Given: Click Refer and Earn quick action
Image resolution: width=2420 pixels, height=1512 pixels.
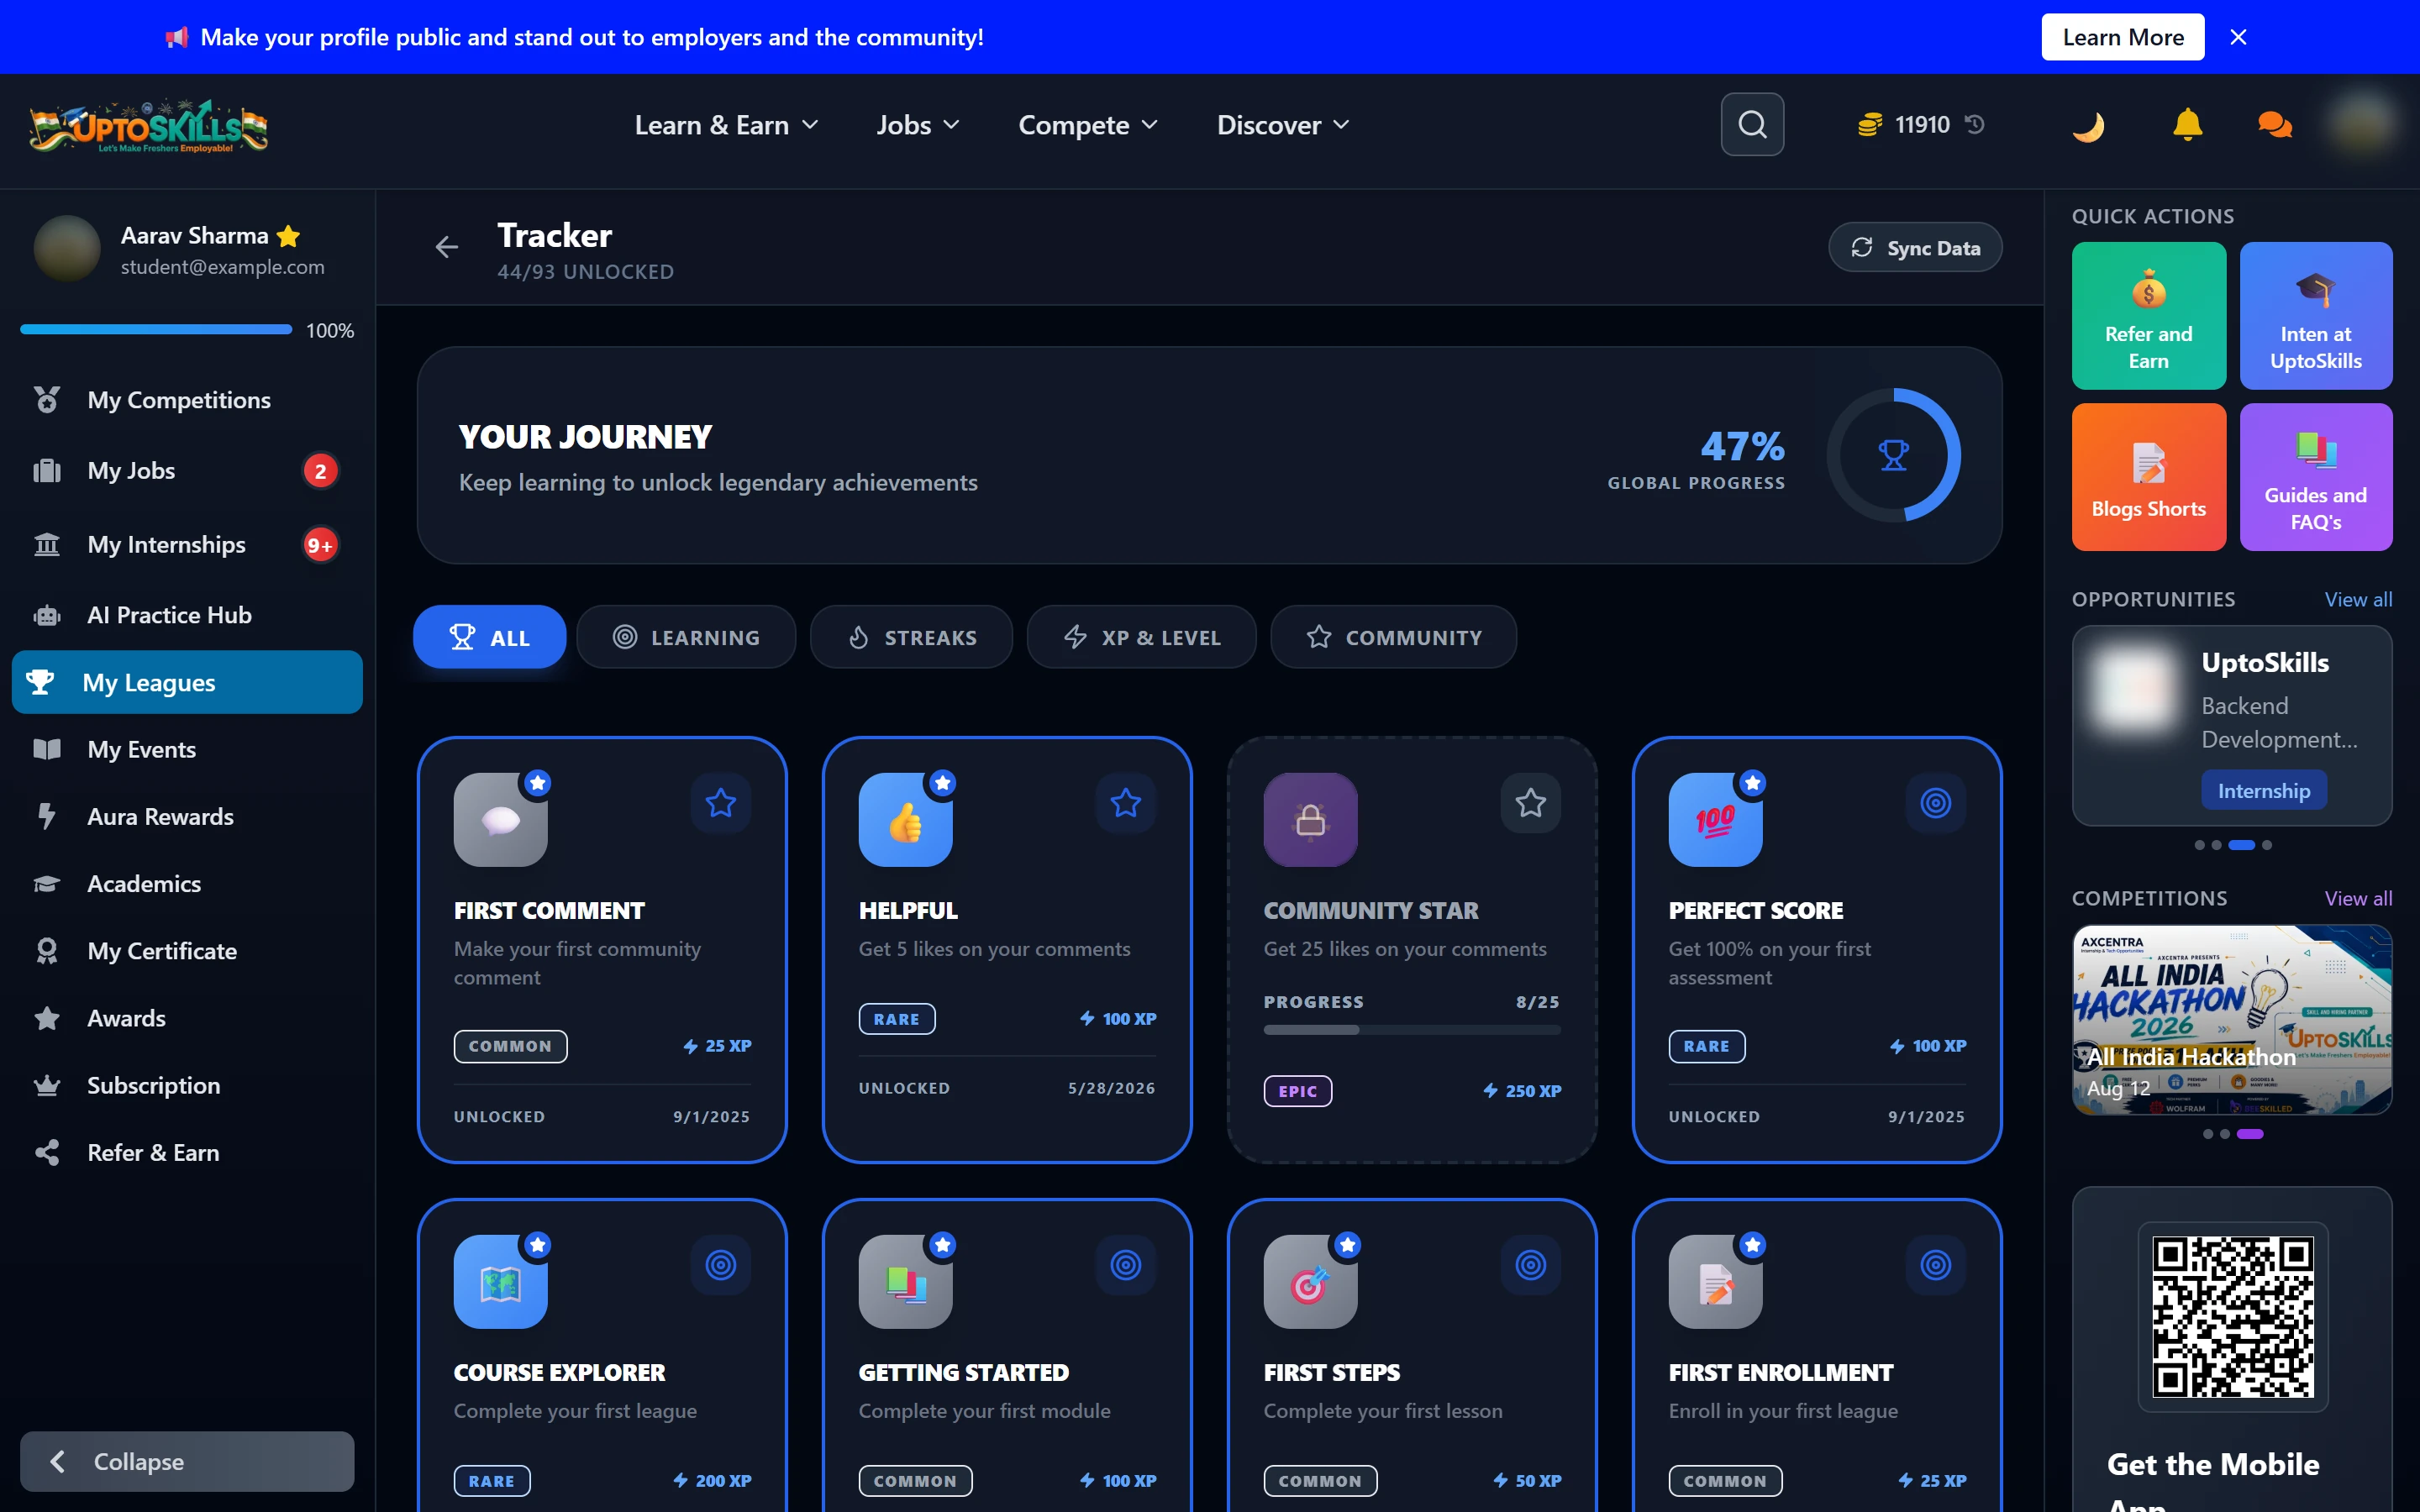Looking at the screenshot, I should click(2148, 316).
